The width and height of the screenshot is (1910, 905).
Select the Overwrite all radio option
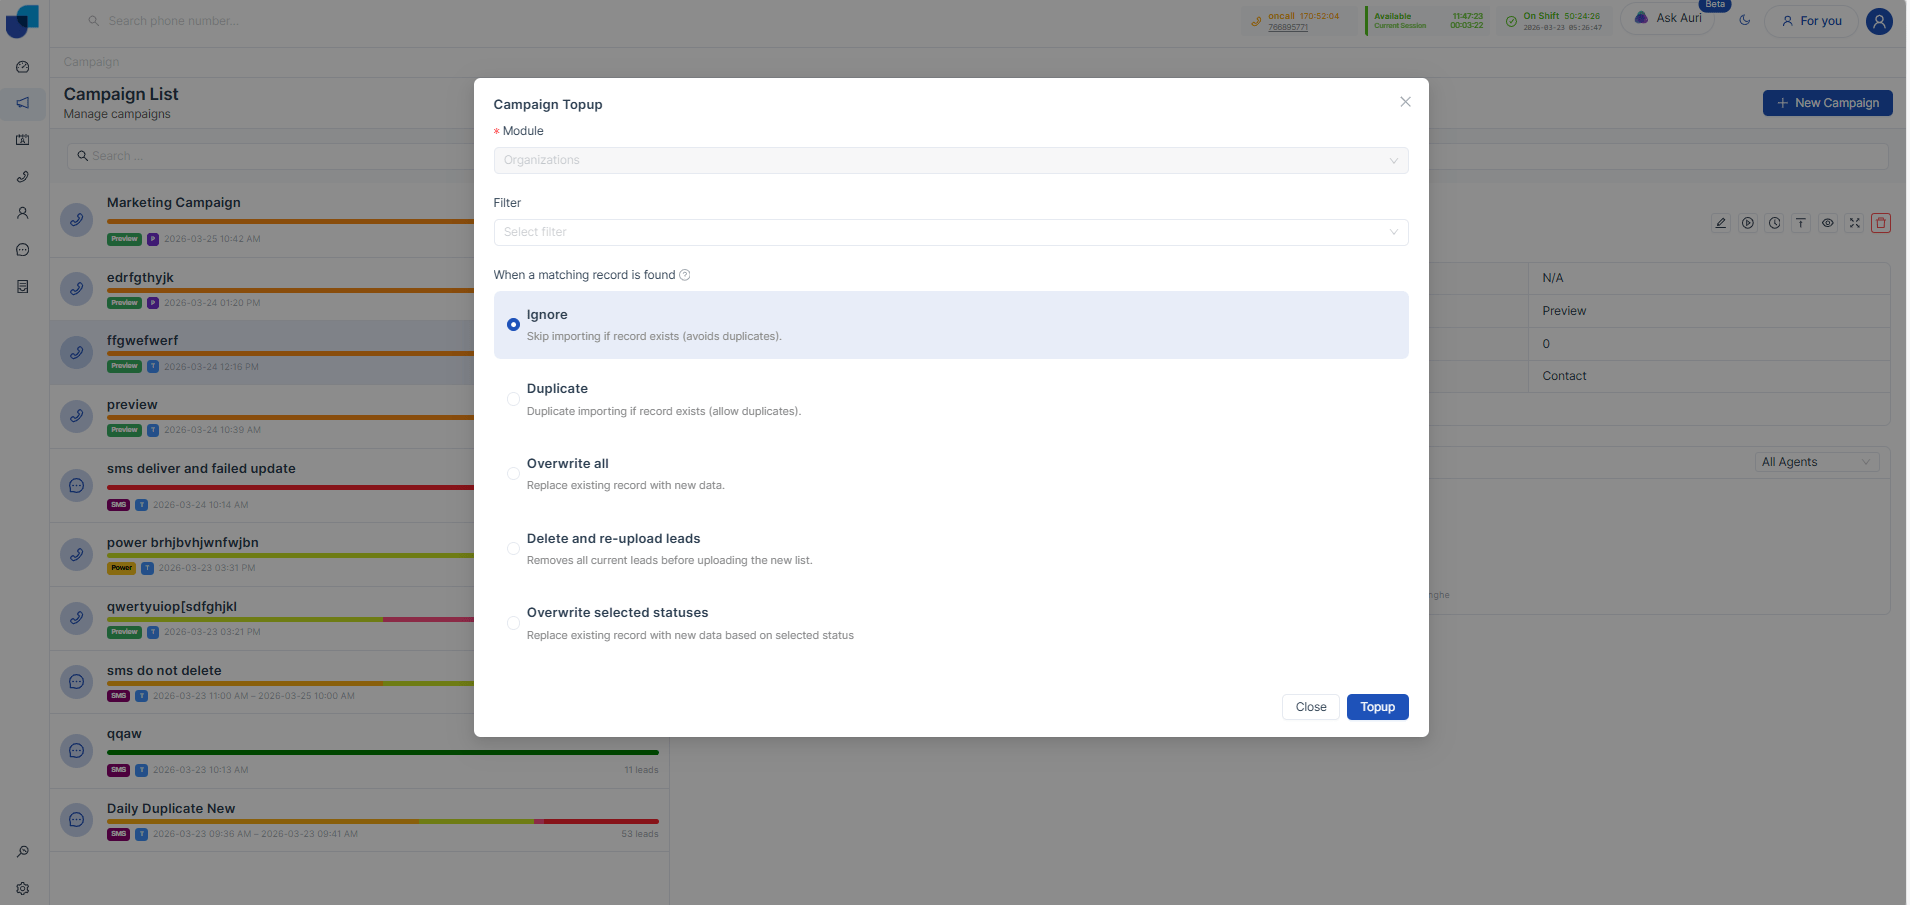[x=513, y=474]
